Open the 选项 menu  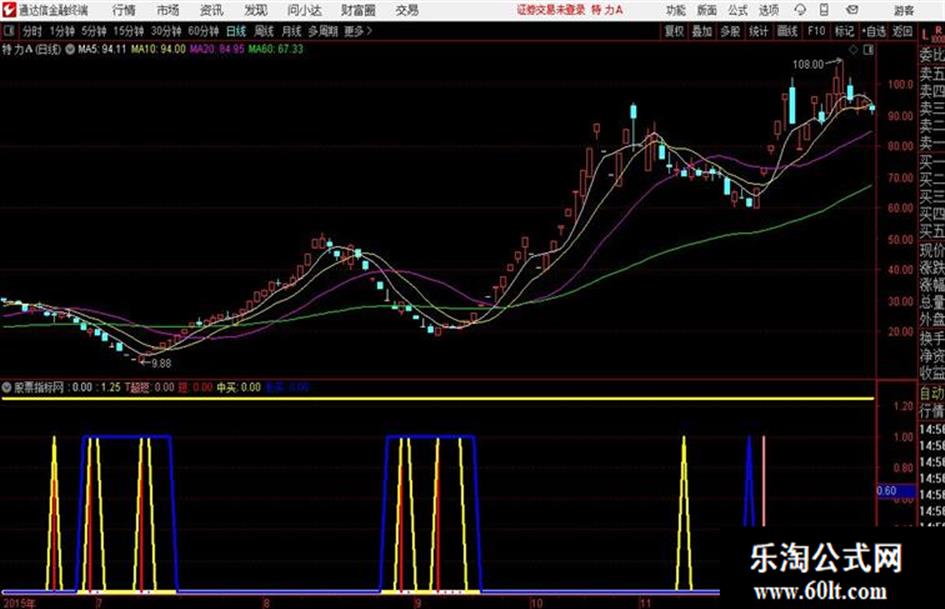(768, 10)
